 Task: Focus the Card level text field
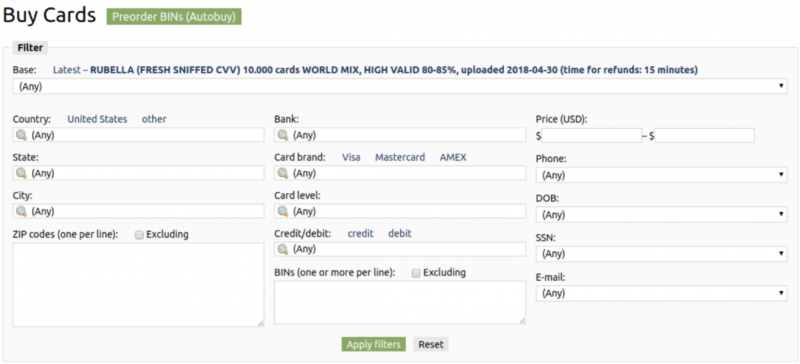[x=400, y=211]
